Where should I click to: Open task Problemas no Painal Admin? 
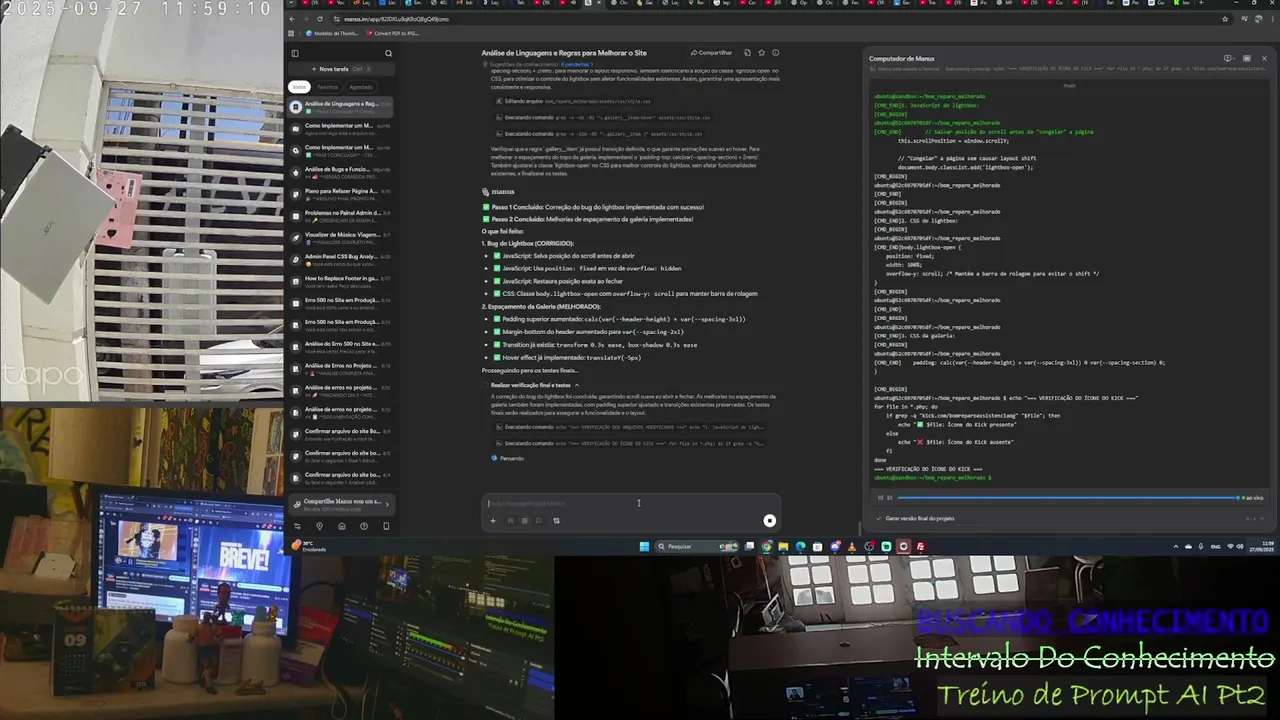click(x=341, y=216)
